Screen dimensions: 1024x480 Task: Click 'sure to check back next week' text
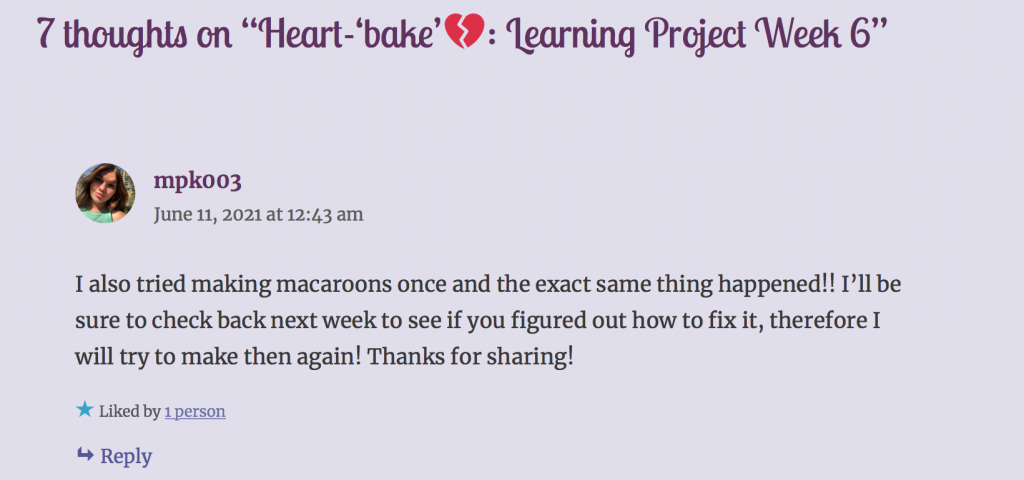point(227,321)
